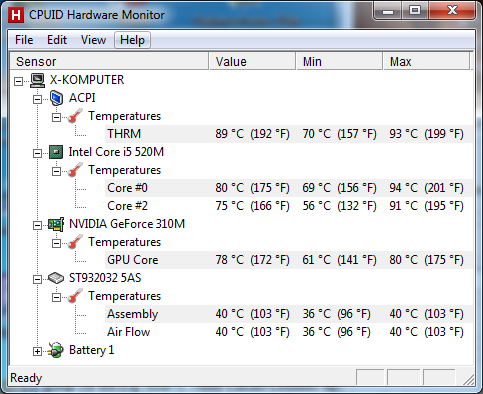This screenshot has width=483, height=394.
Task: Collapse the ACPI node
Action: point(37,99)
